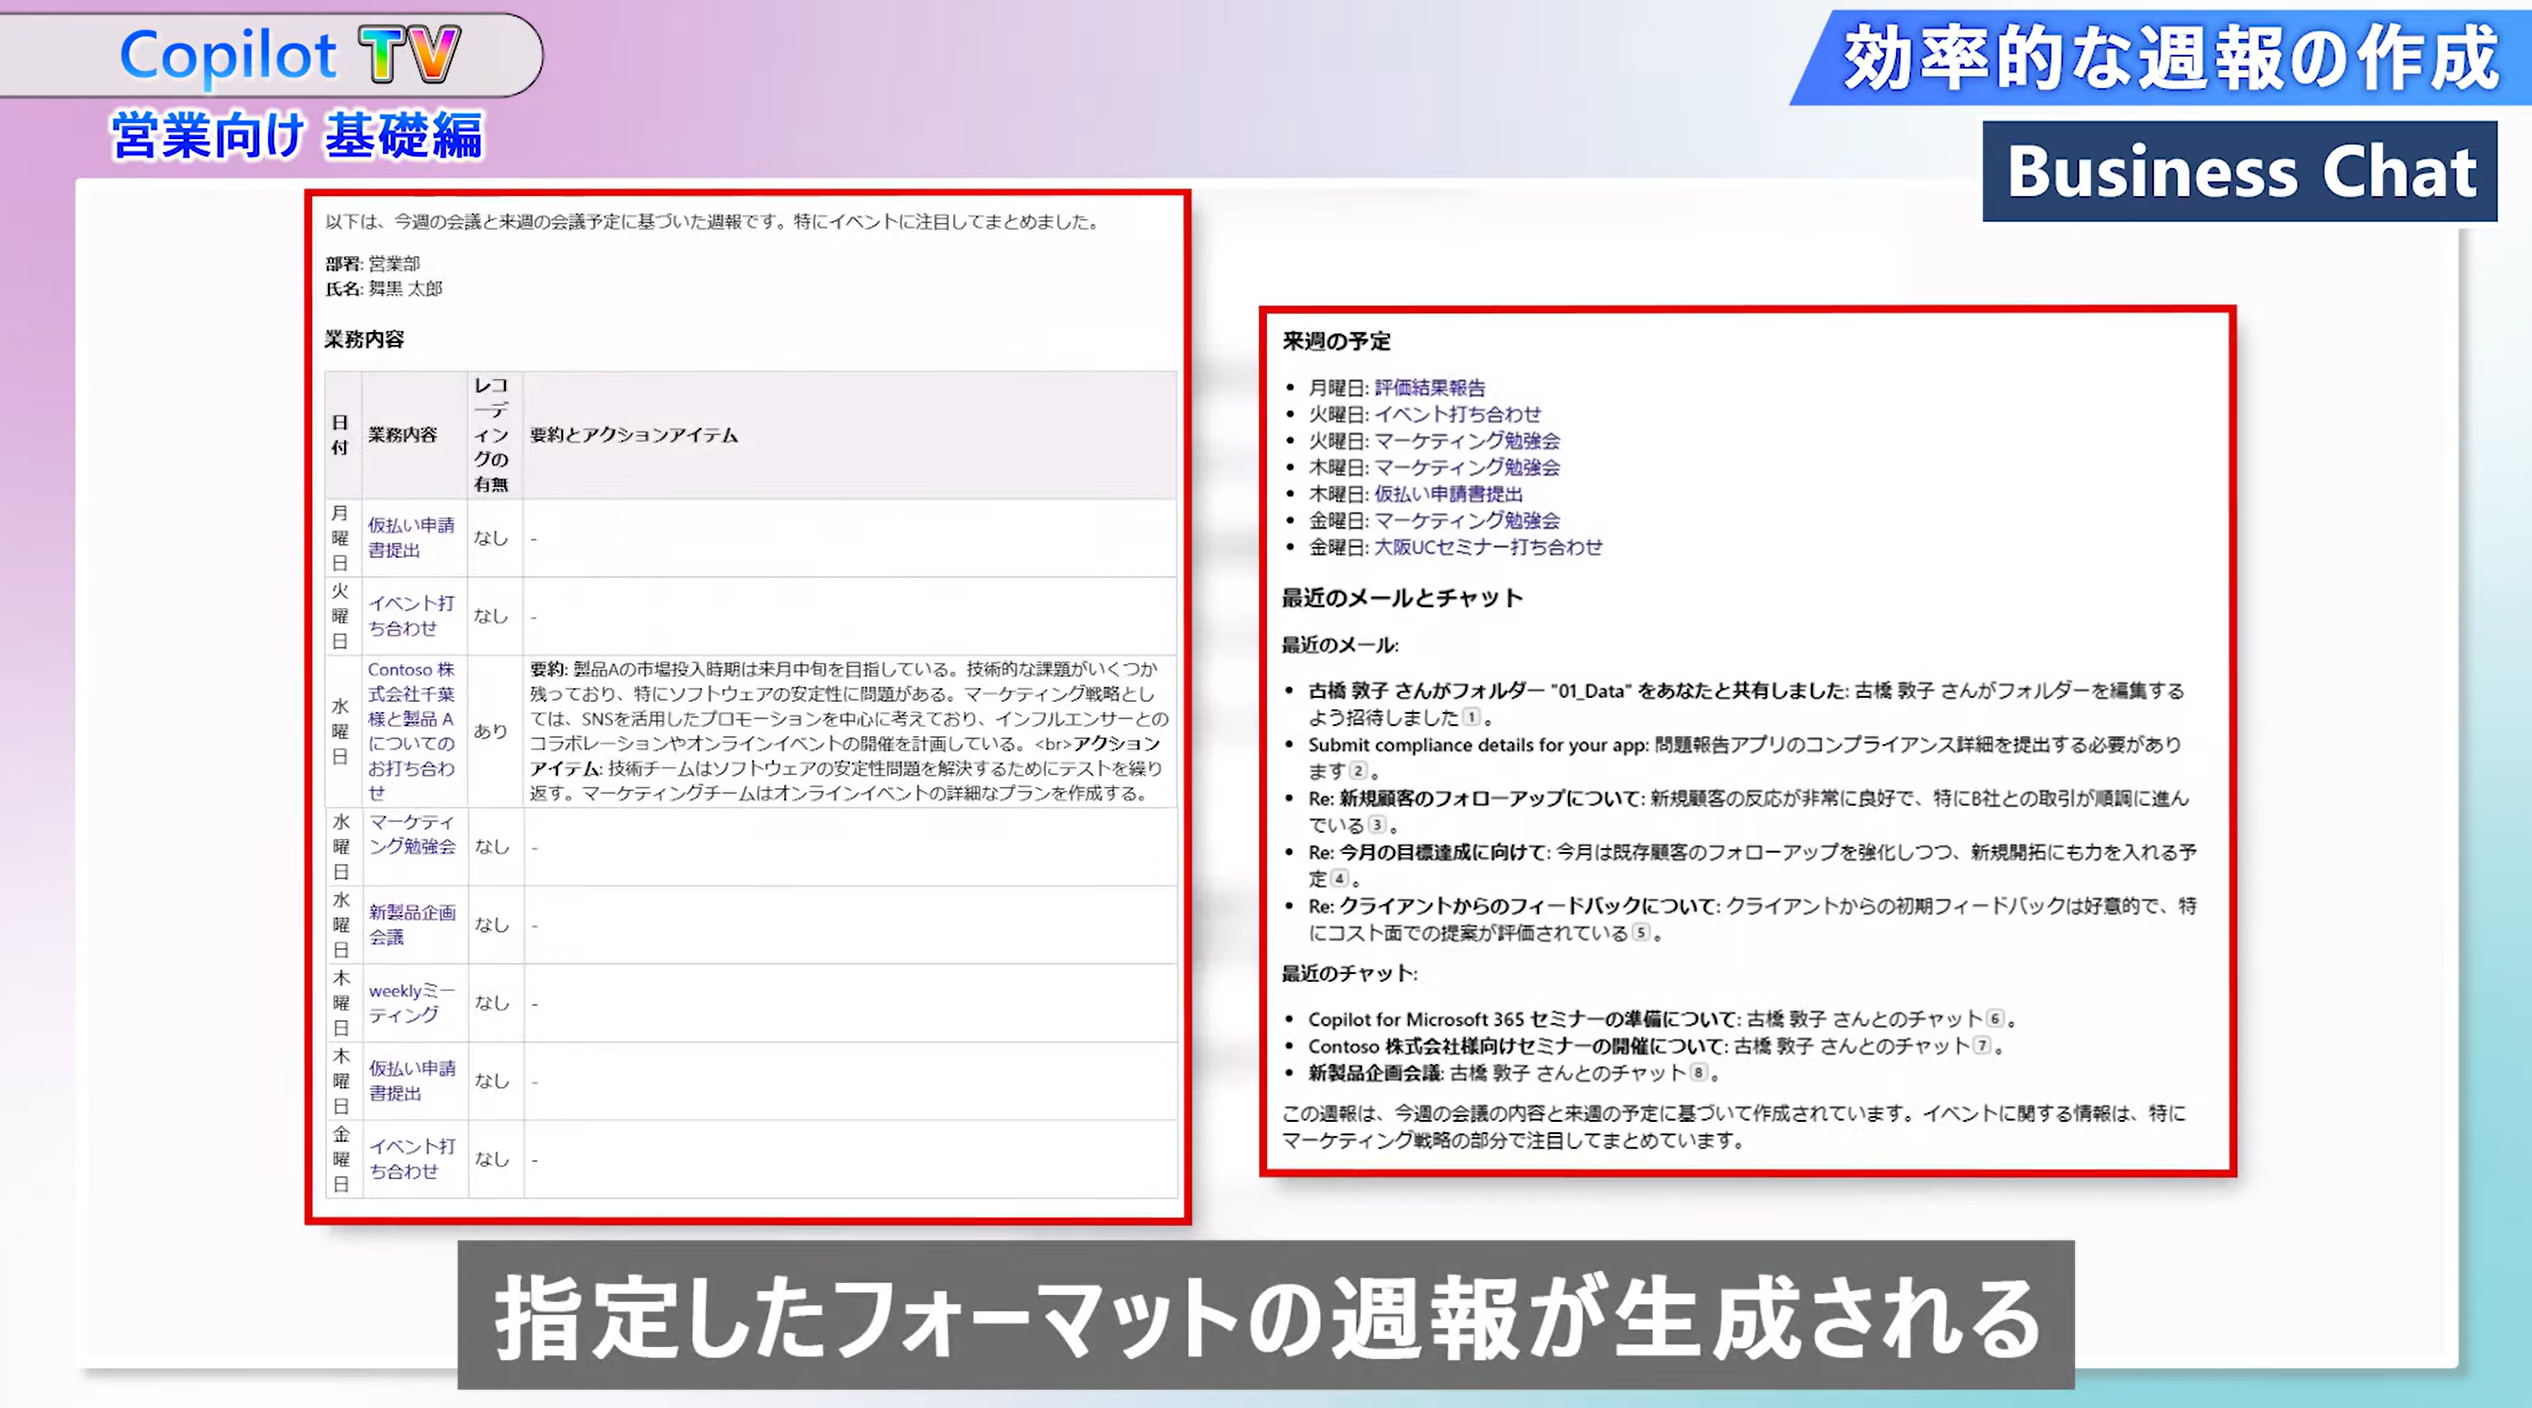This screenshot has width=2532, height=1408.
Task: Select the 氏名: 舞黒 太郎 line
Action: click(x=384, y=288)
